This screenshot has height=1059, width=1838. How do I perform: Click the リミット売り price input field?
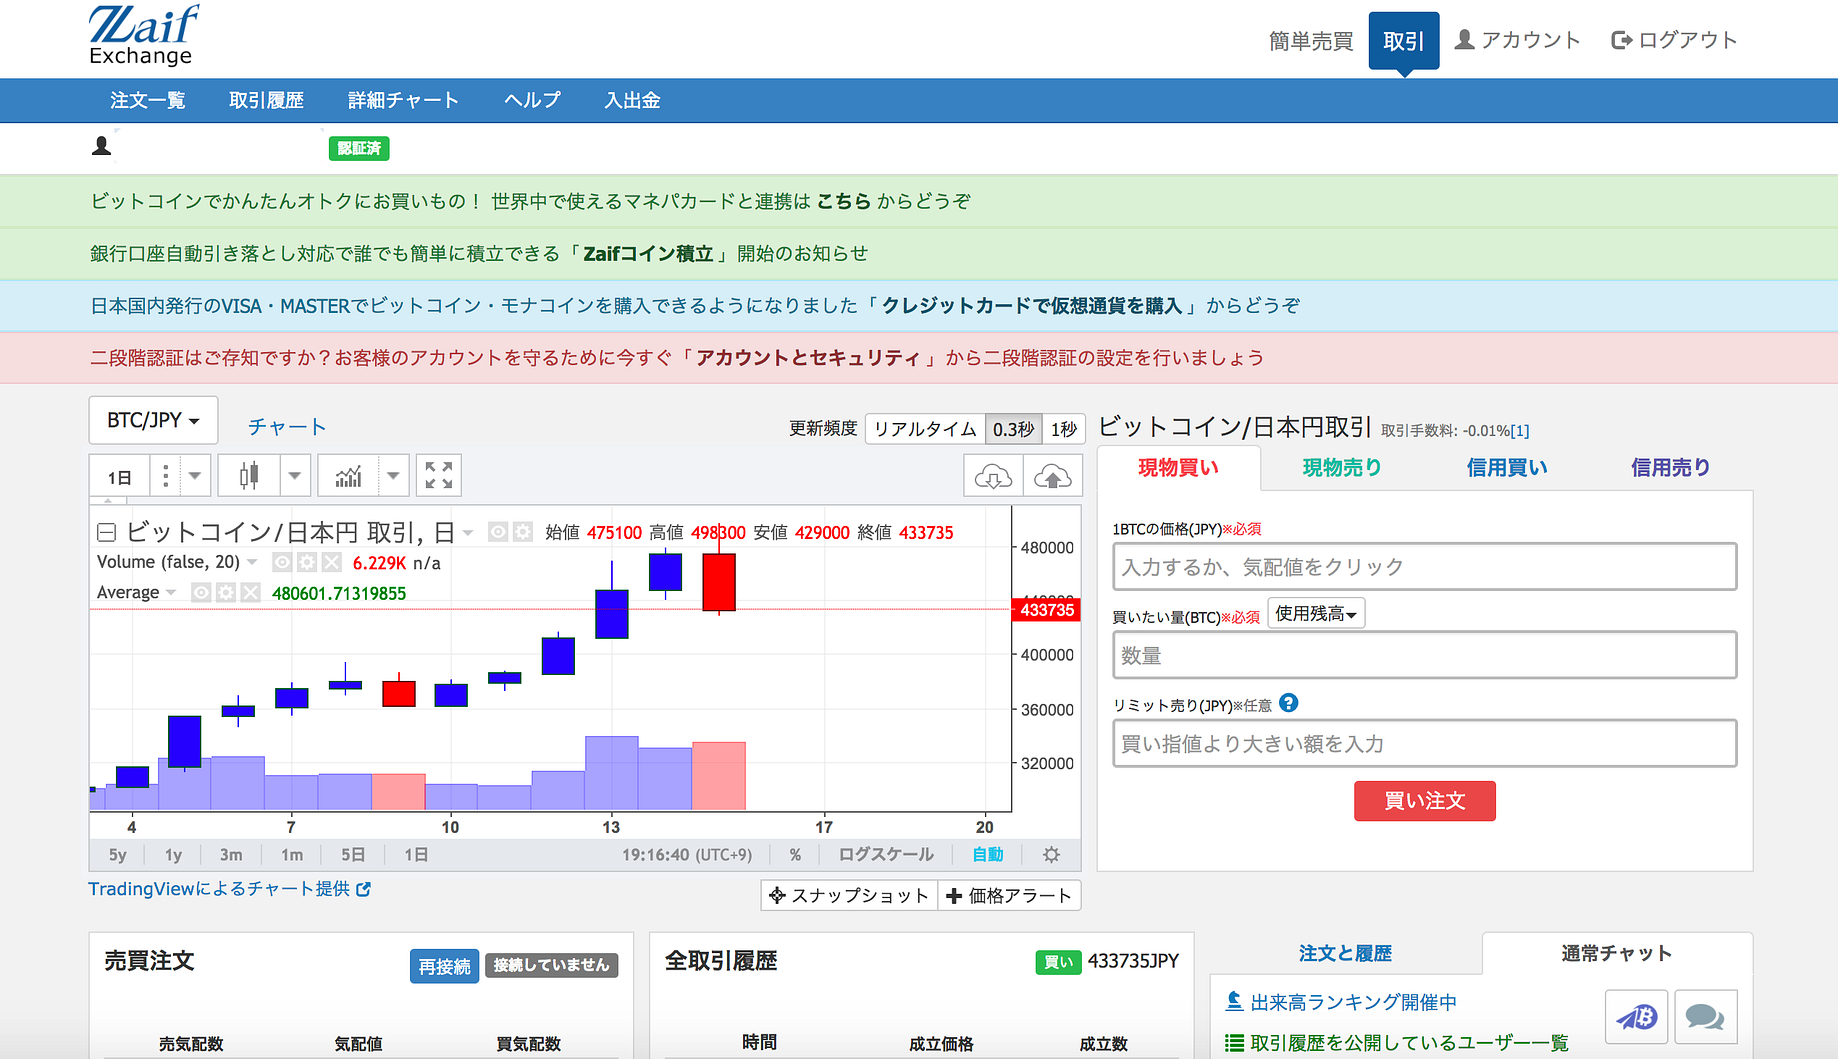click(1425, 743)
